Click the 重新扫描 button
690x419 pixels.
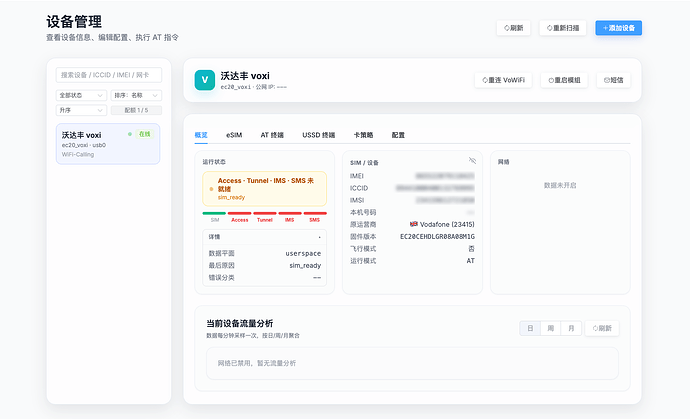[x=562, y=28]
